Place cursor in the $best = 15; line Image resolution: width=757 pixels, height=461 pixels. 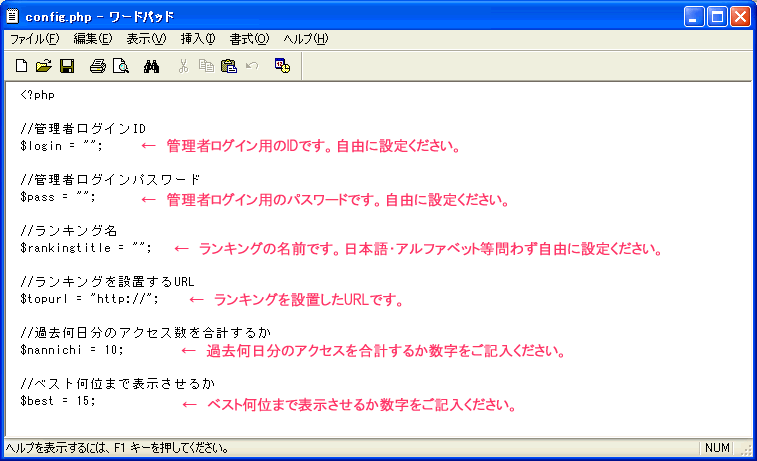pos(58,401)
